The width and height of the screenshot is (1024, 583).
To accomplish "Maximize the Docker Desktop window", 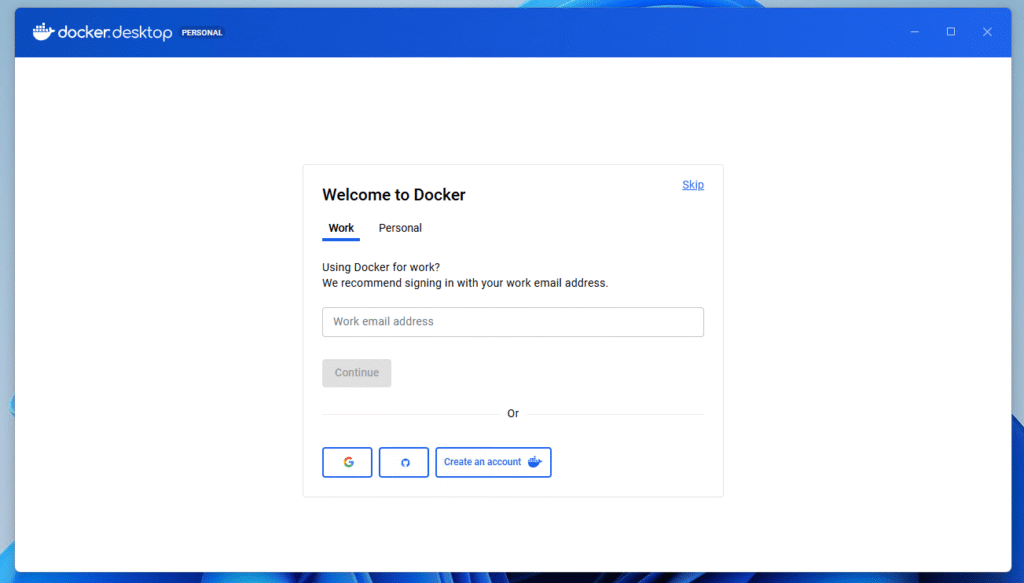I will 951,32.
